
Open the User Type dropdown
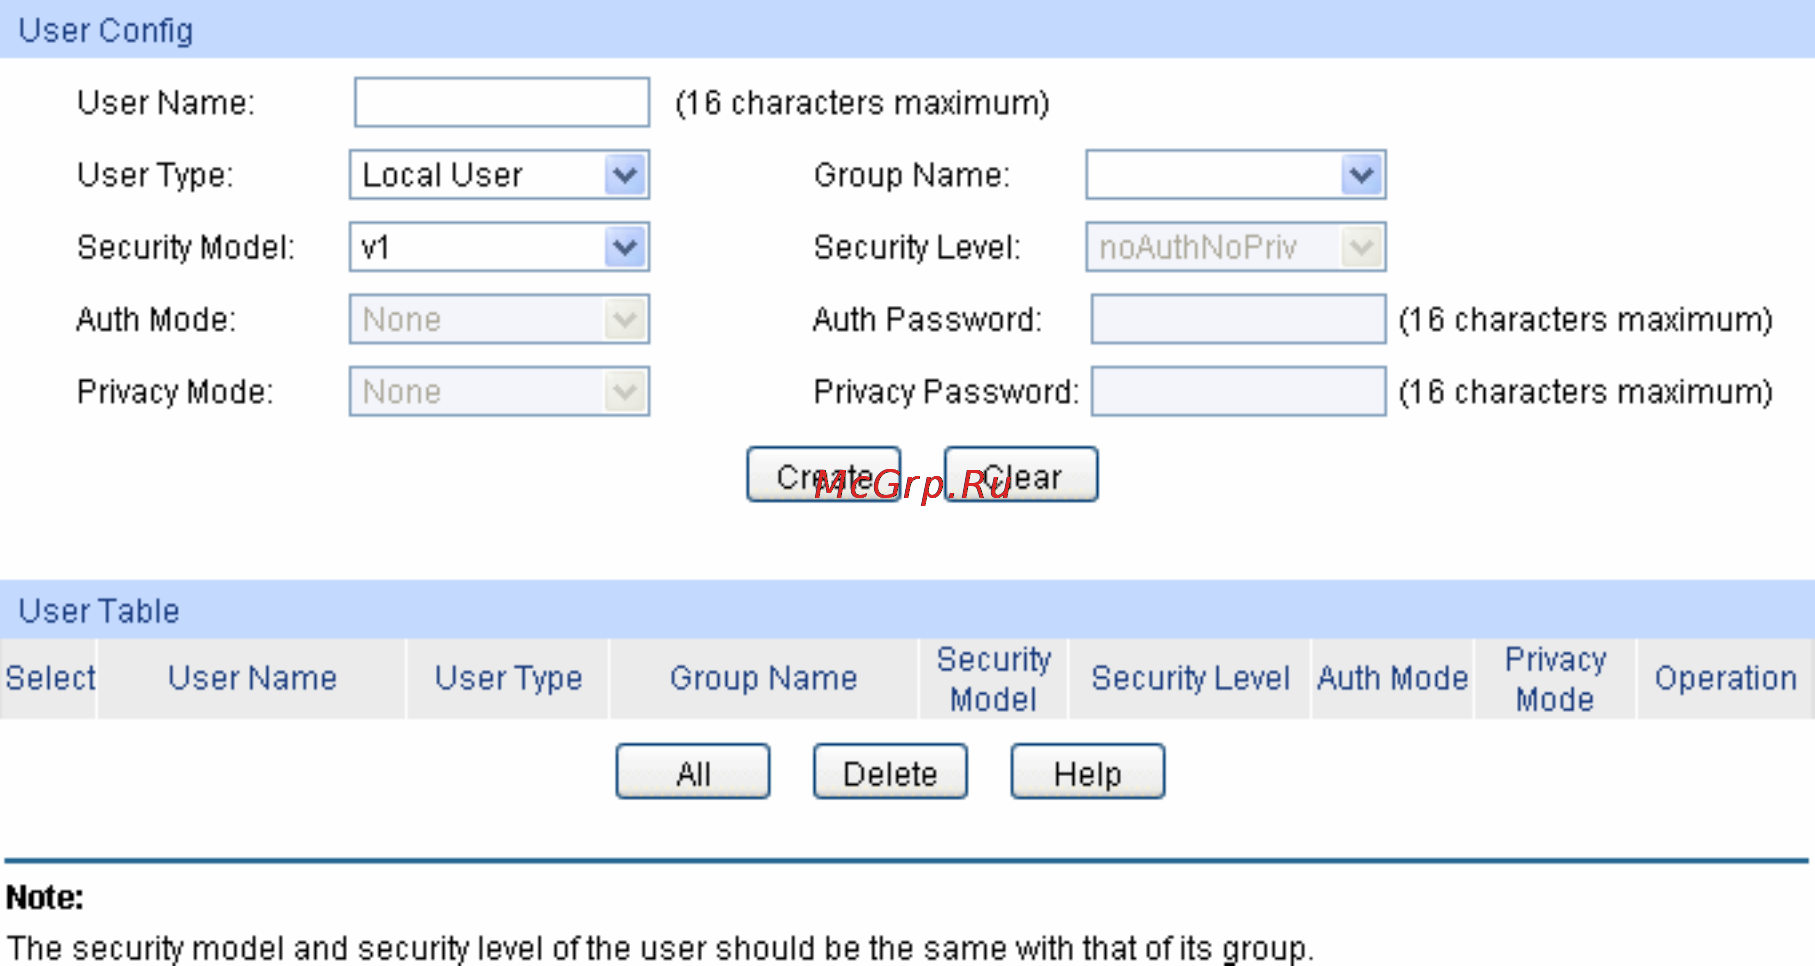500,175
